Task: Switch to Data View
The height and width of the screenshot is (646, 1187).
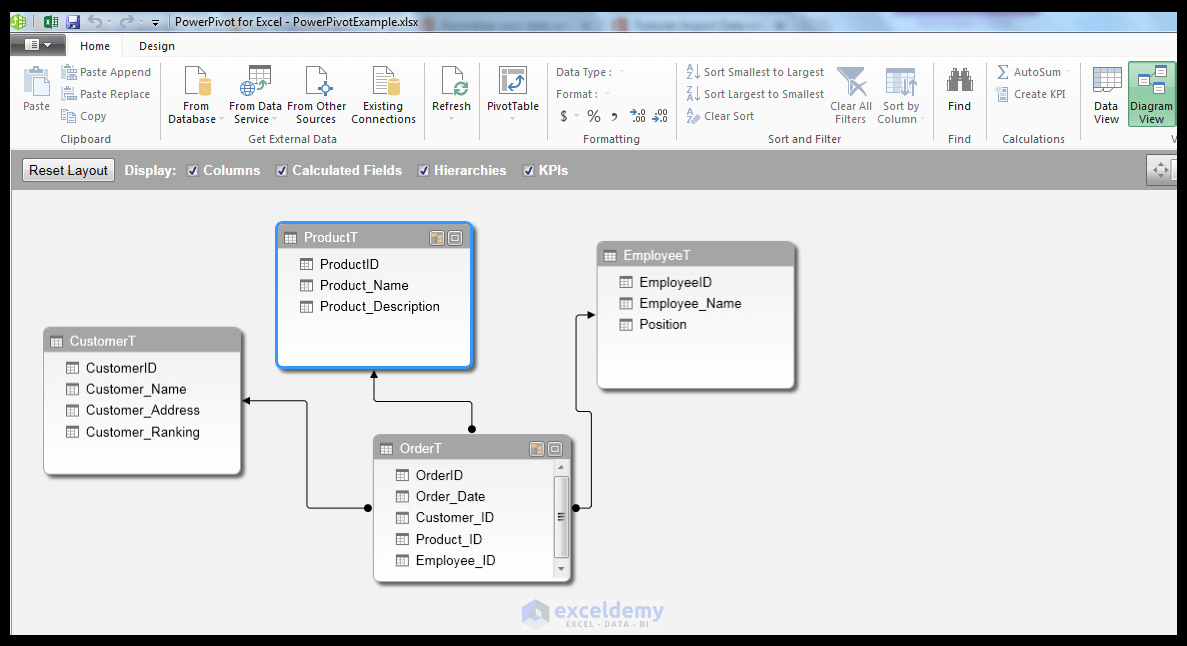Action: click(x=1106, y=95)
